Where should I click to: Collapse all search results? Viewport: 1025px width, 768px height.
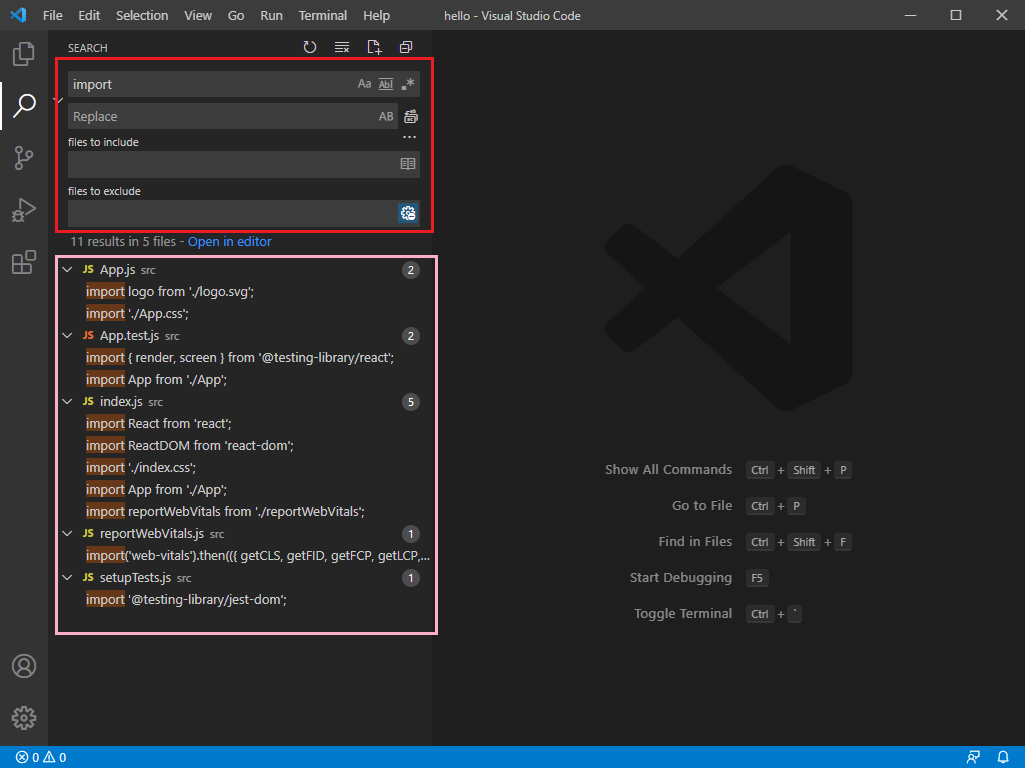(406, 47)
